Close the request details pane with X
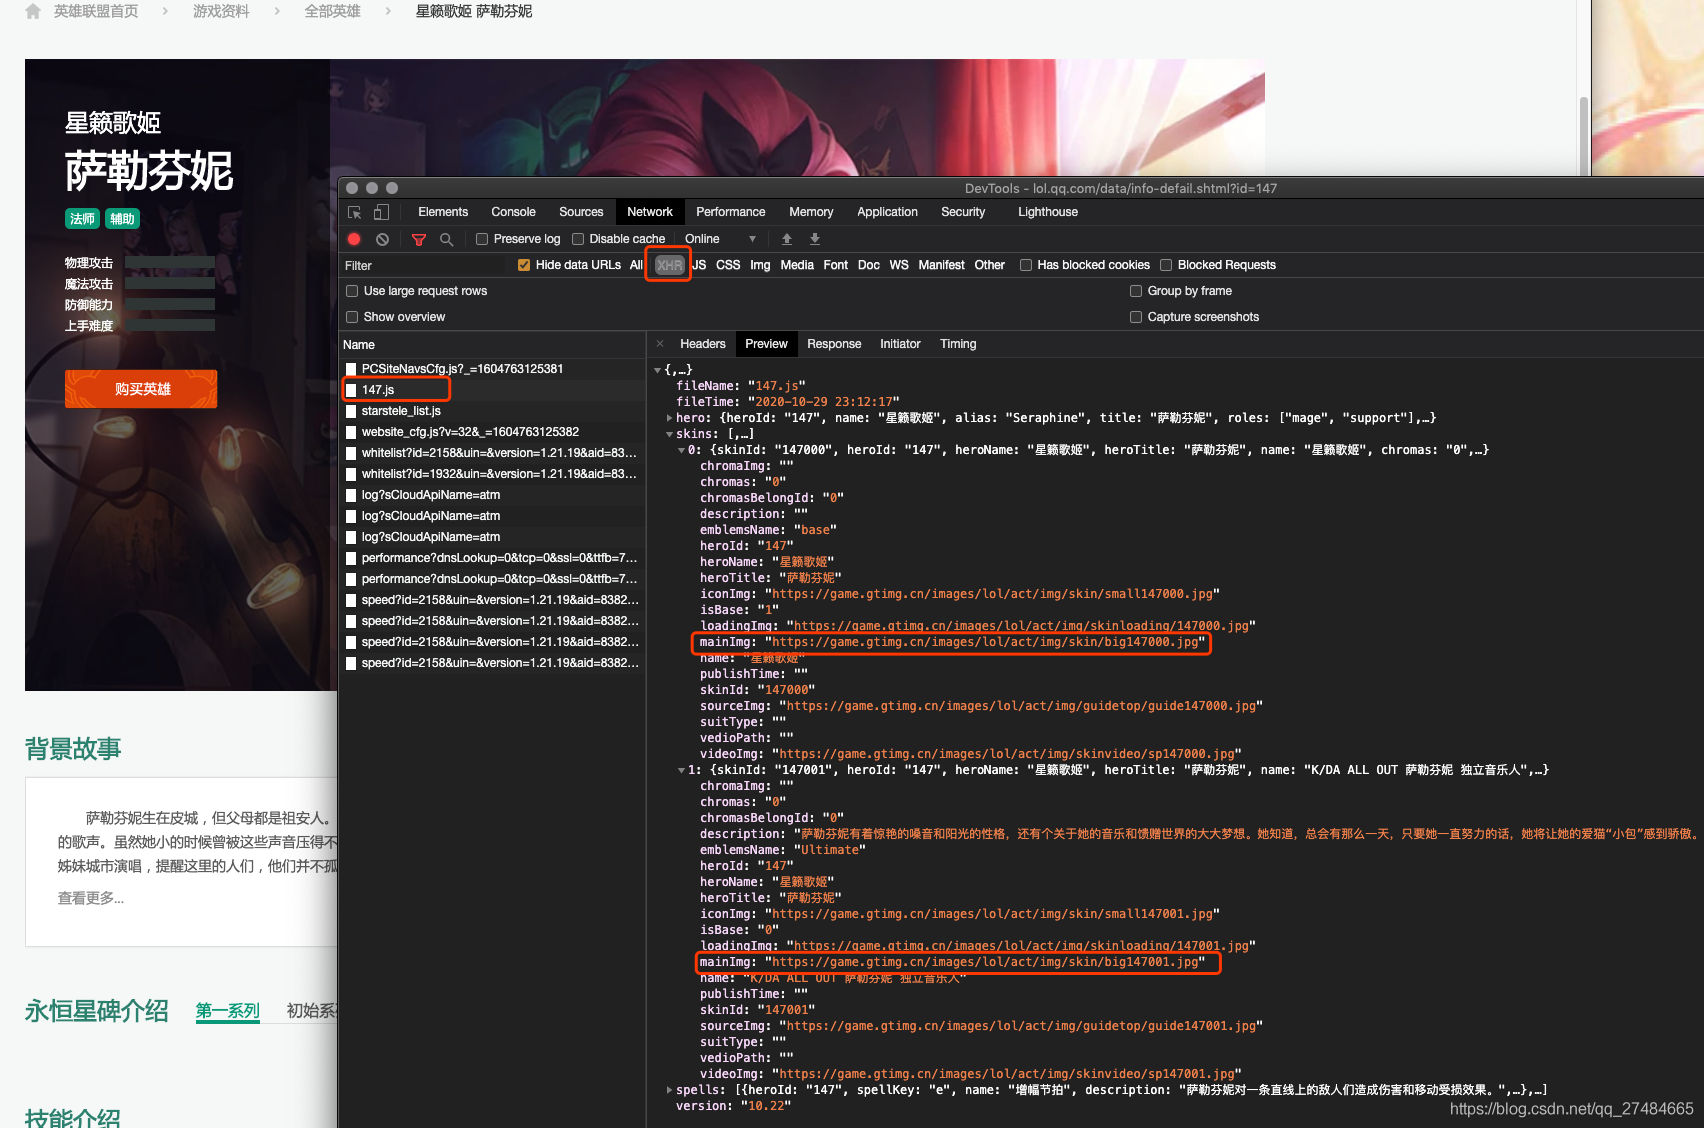This screenshot has width=1704, height=1128. (660, 344)
